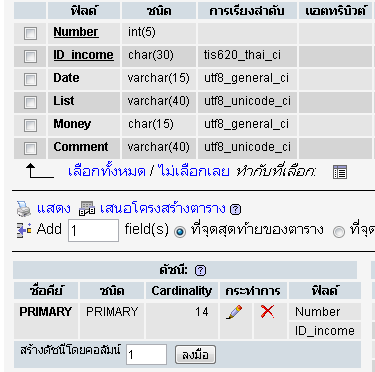Focus the Add field(s) number input

[x=93, y=230]
